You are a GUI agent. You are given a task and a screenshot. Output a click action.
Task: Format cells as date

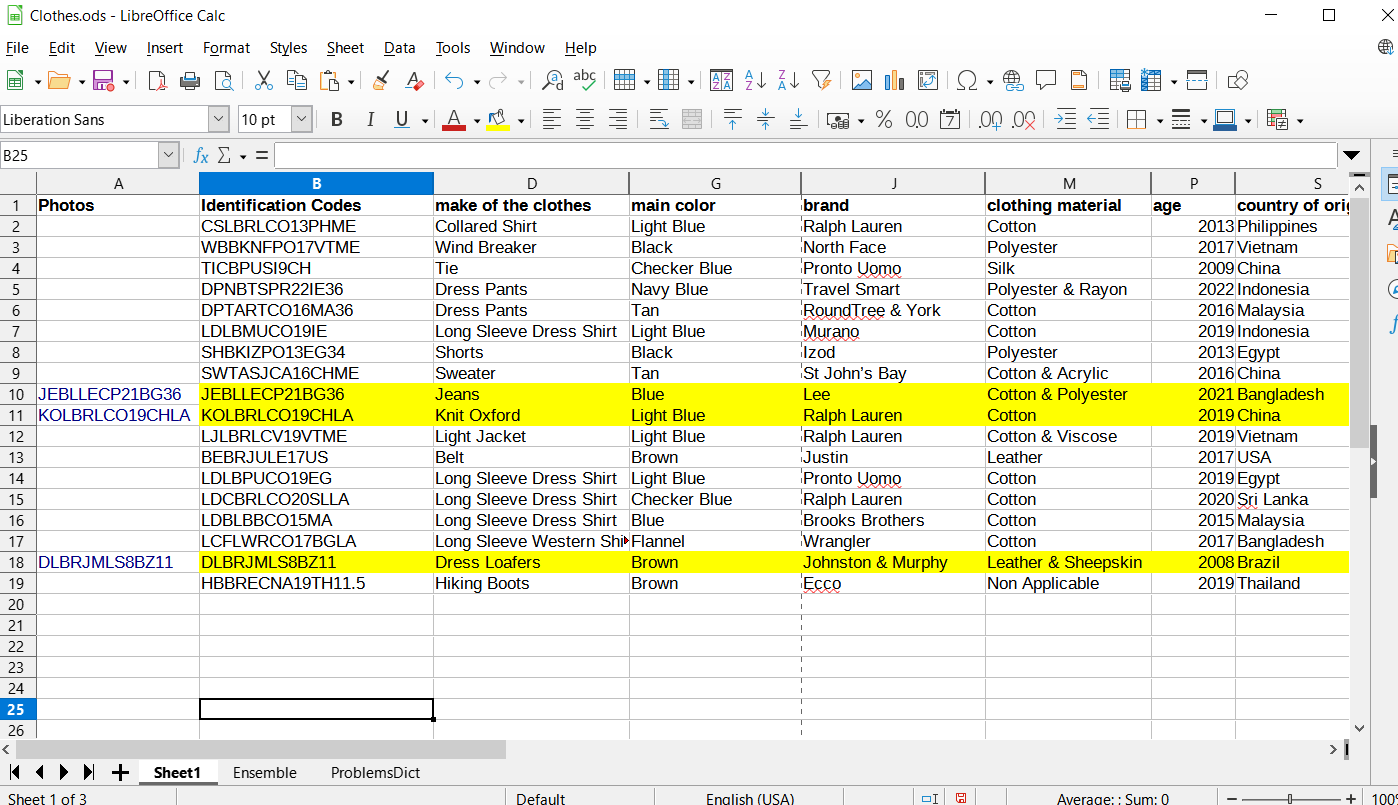tap(950, 120)
